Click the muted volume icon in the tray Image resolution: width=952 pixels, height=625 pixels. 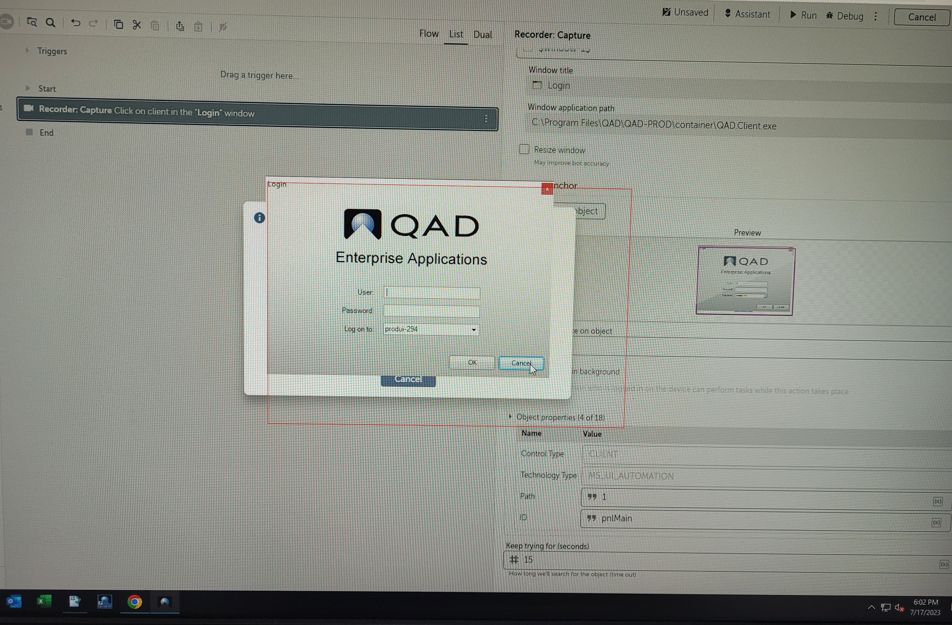pos(899,608)
